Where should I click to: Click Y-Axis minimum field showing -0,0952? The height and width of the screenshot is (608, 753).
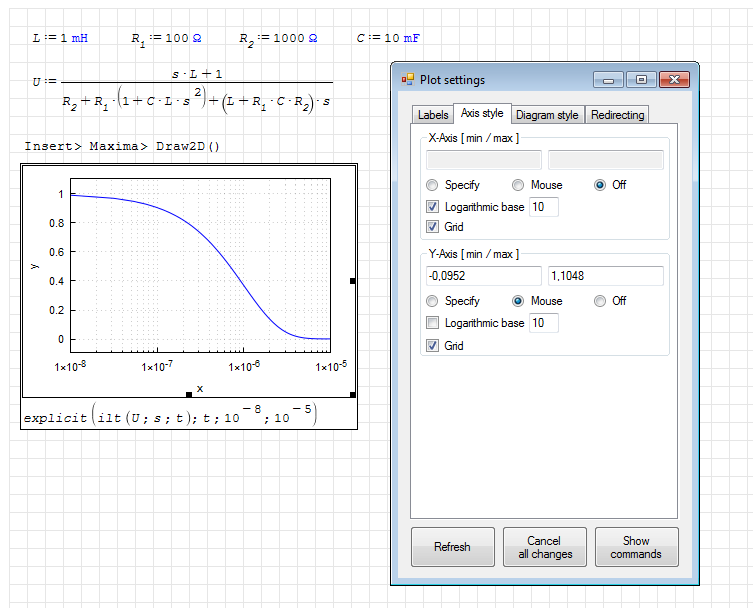[x=484, y=275]
